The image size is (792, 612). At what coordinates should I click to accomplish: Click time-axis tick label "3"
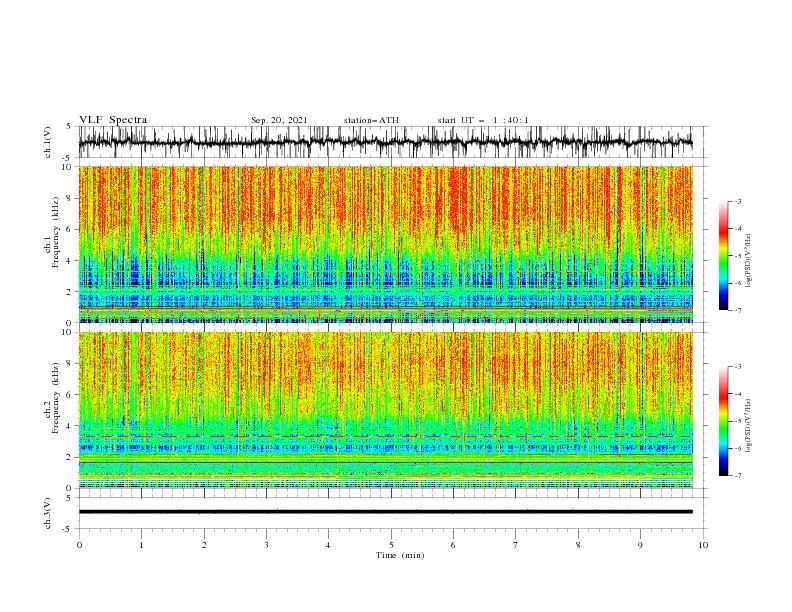click(266, 545)
